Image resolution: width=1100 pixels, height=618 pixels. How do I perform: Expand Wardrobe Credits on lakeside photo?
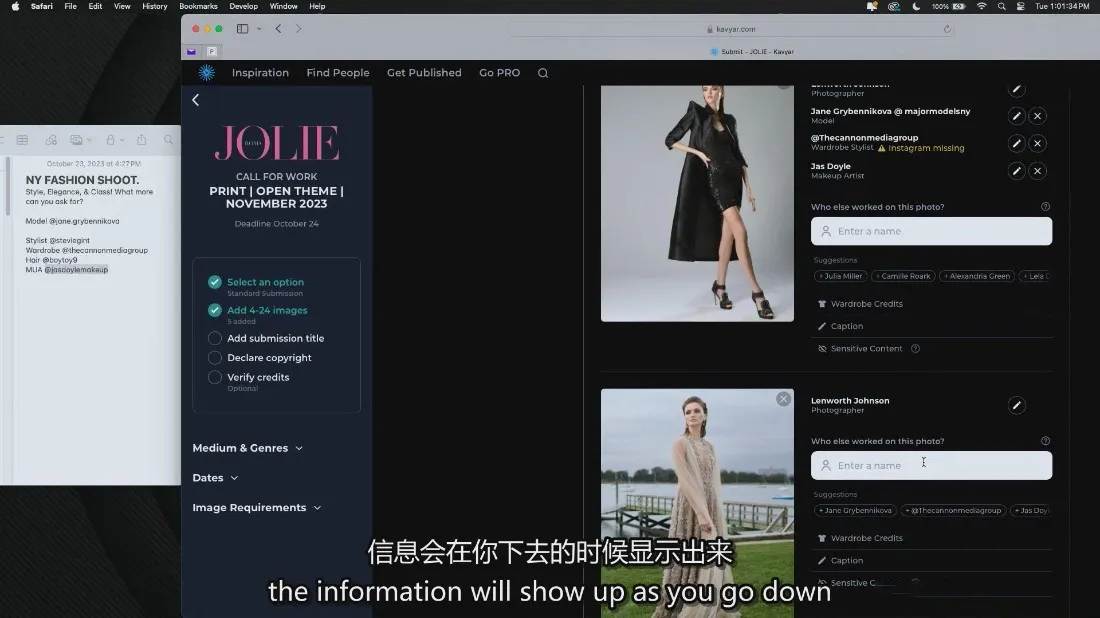pyautogui.click(x=860, y=538)
